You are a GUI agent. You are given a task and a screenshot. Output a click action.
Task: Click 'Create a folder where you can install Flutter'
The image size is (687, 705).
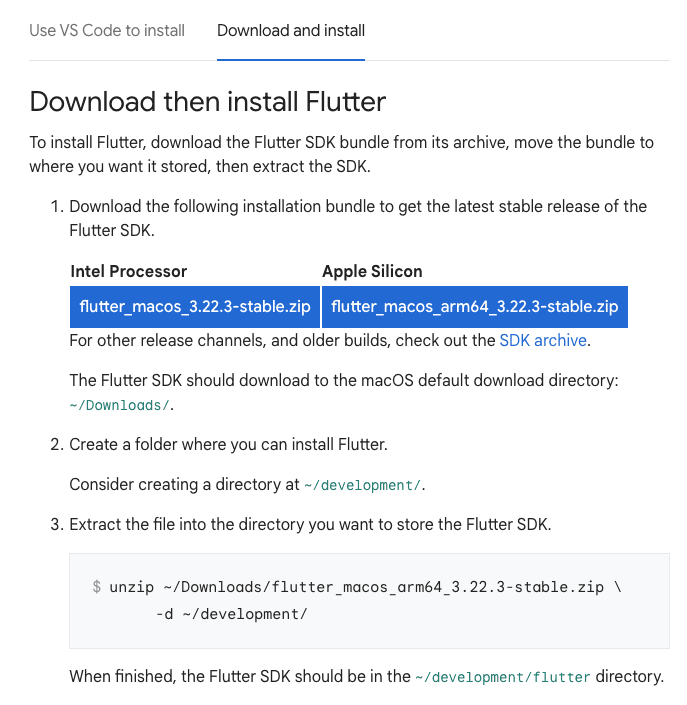point(227,443)
